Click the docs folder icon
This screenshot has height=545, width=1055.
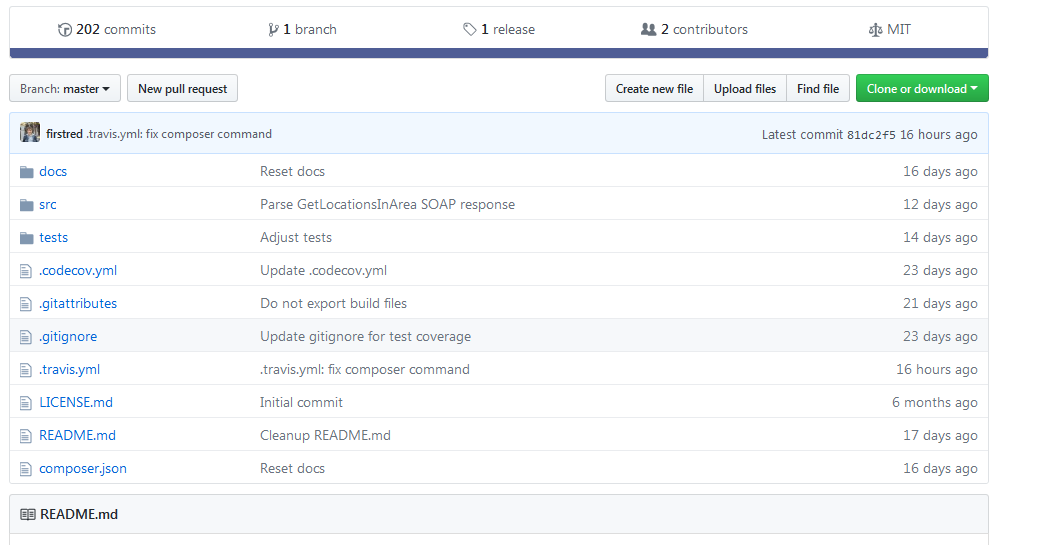point(27,172)
